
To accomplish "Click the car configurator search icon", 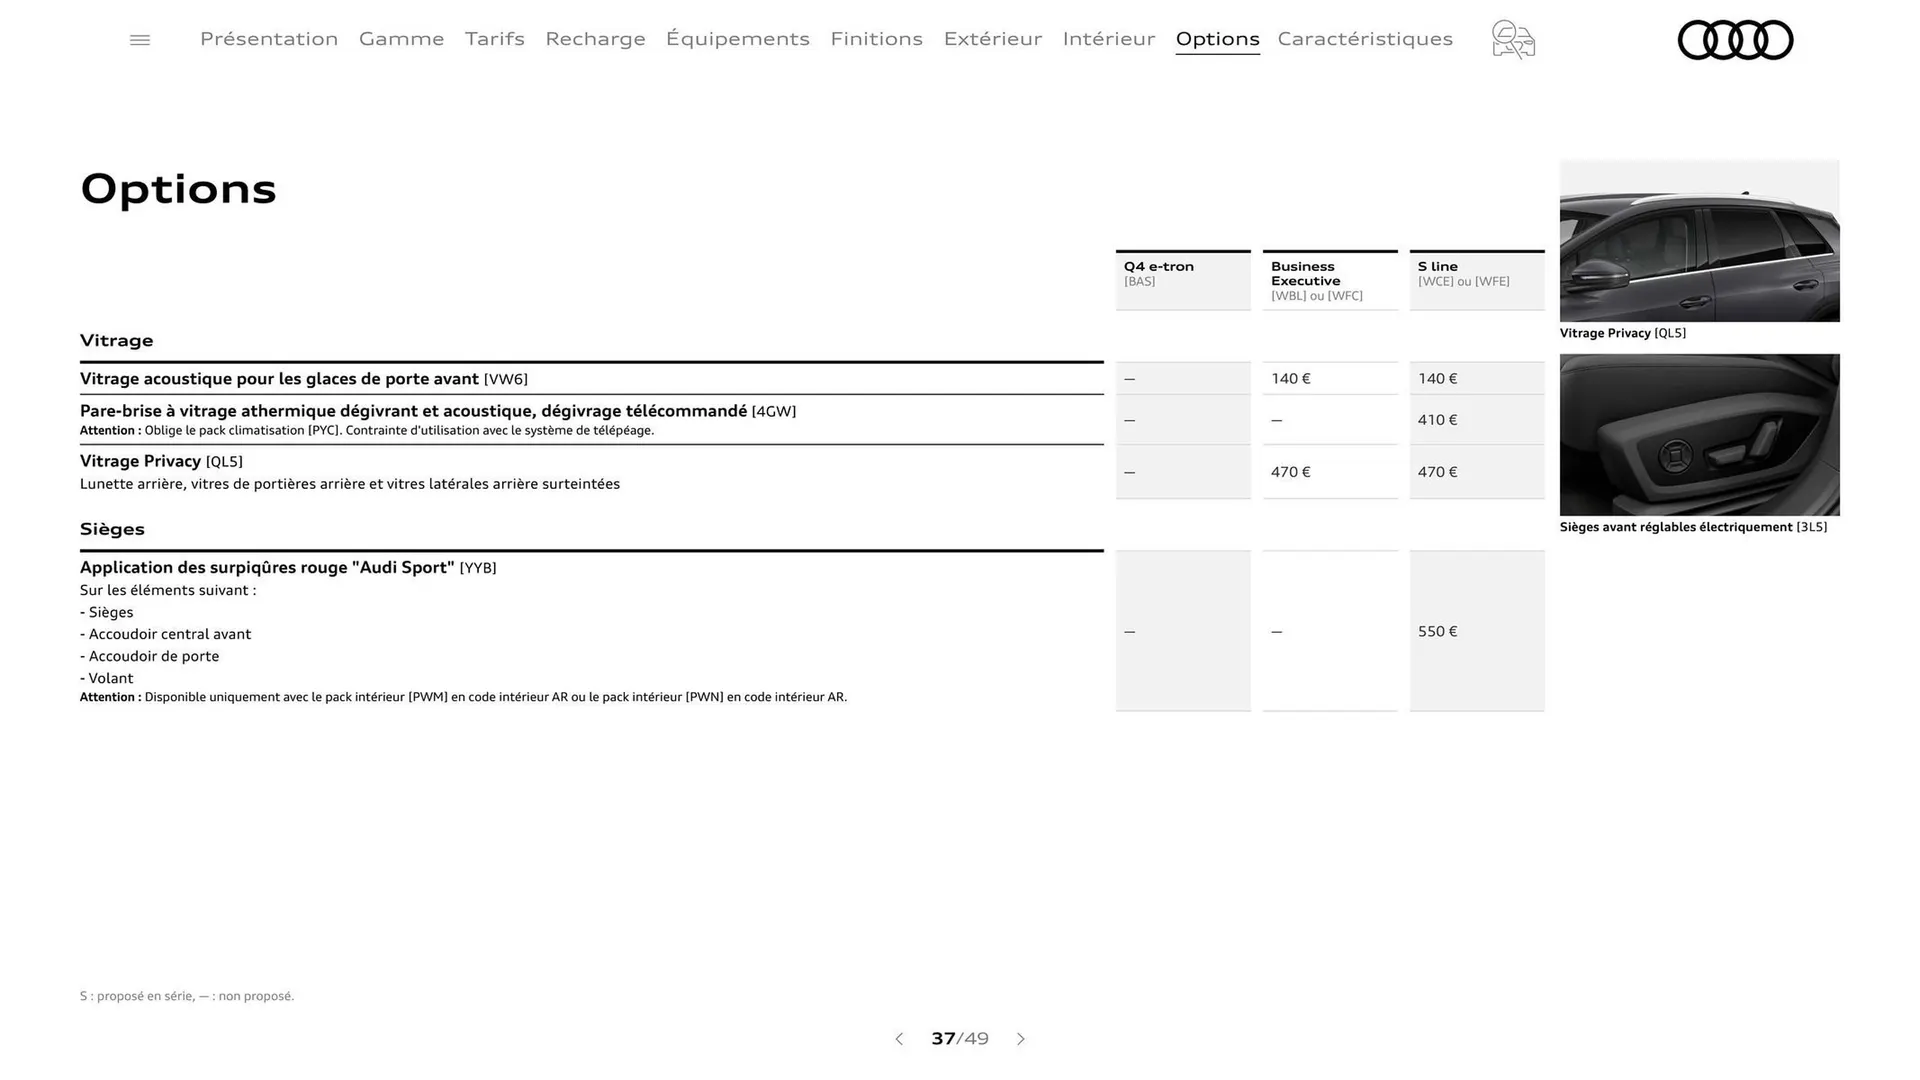I will [x=1512, y=40].
